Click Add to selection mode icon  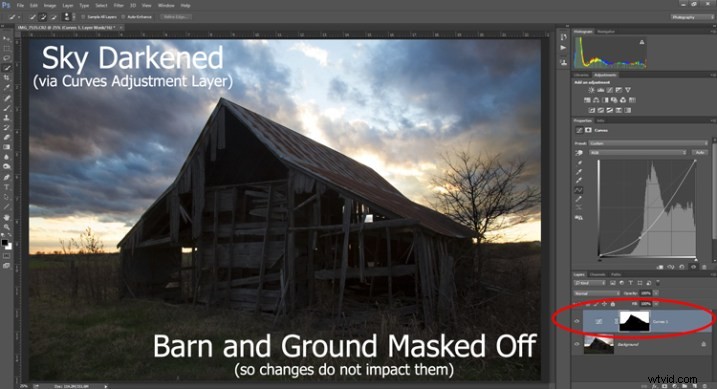coord(43,17)
